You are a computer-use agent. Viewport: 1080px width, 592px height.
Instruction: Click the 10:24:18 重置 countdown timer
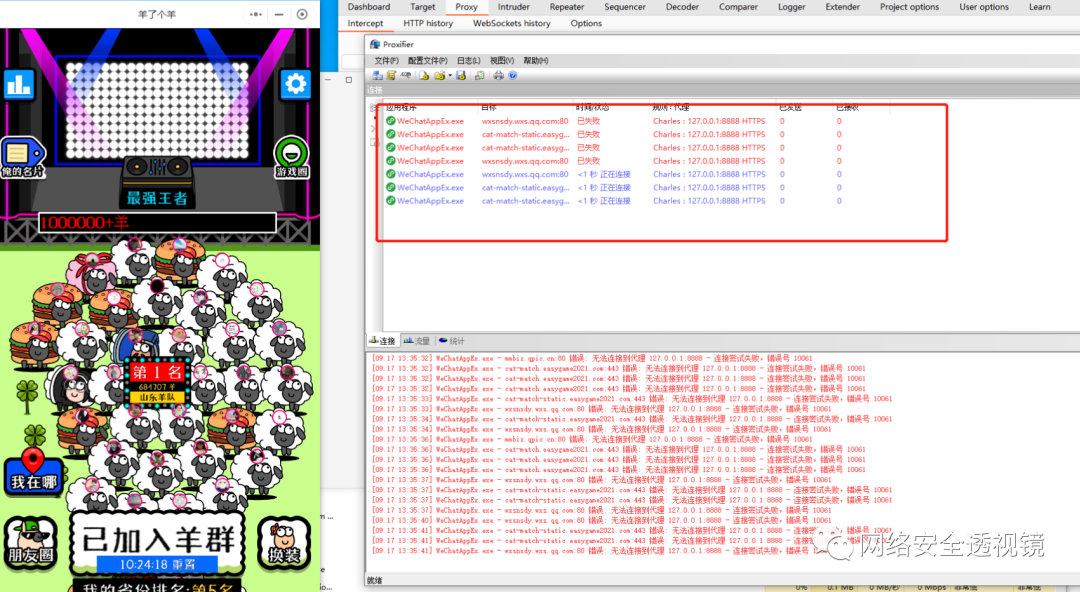tap(157, 564)
